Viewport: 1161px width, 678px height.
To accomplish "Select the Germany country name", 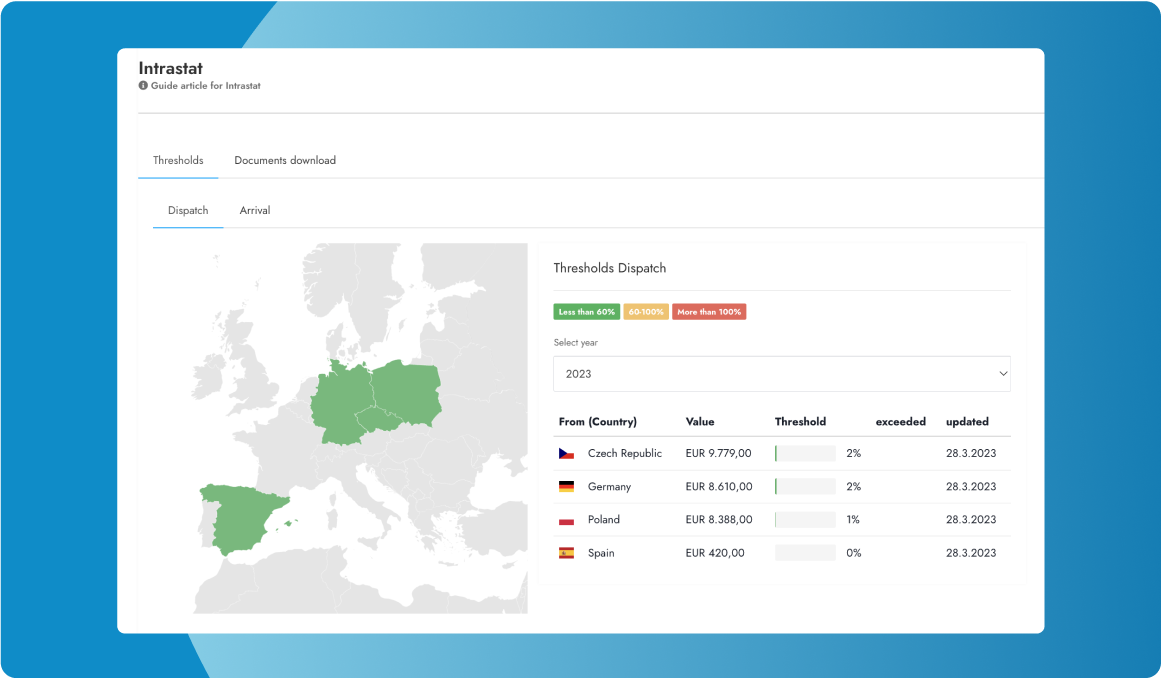I will click(x=609, y=487).
